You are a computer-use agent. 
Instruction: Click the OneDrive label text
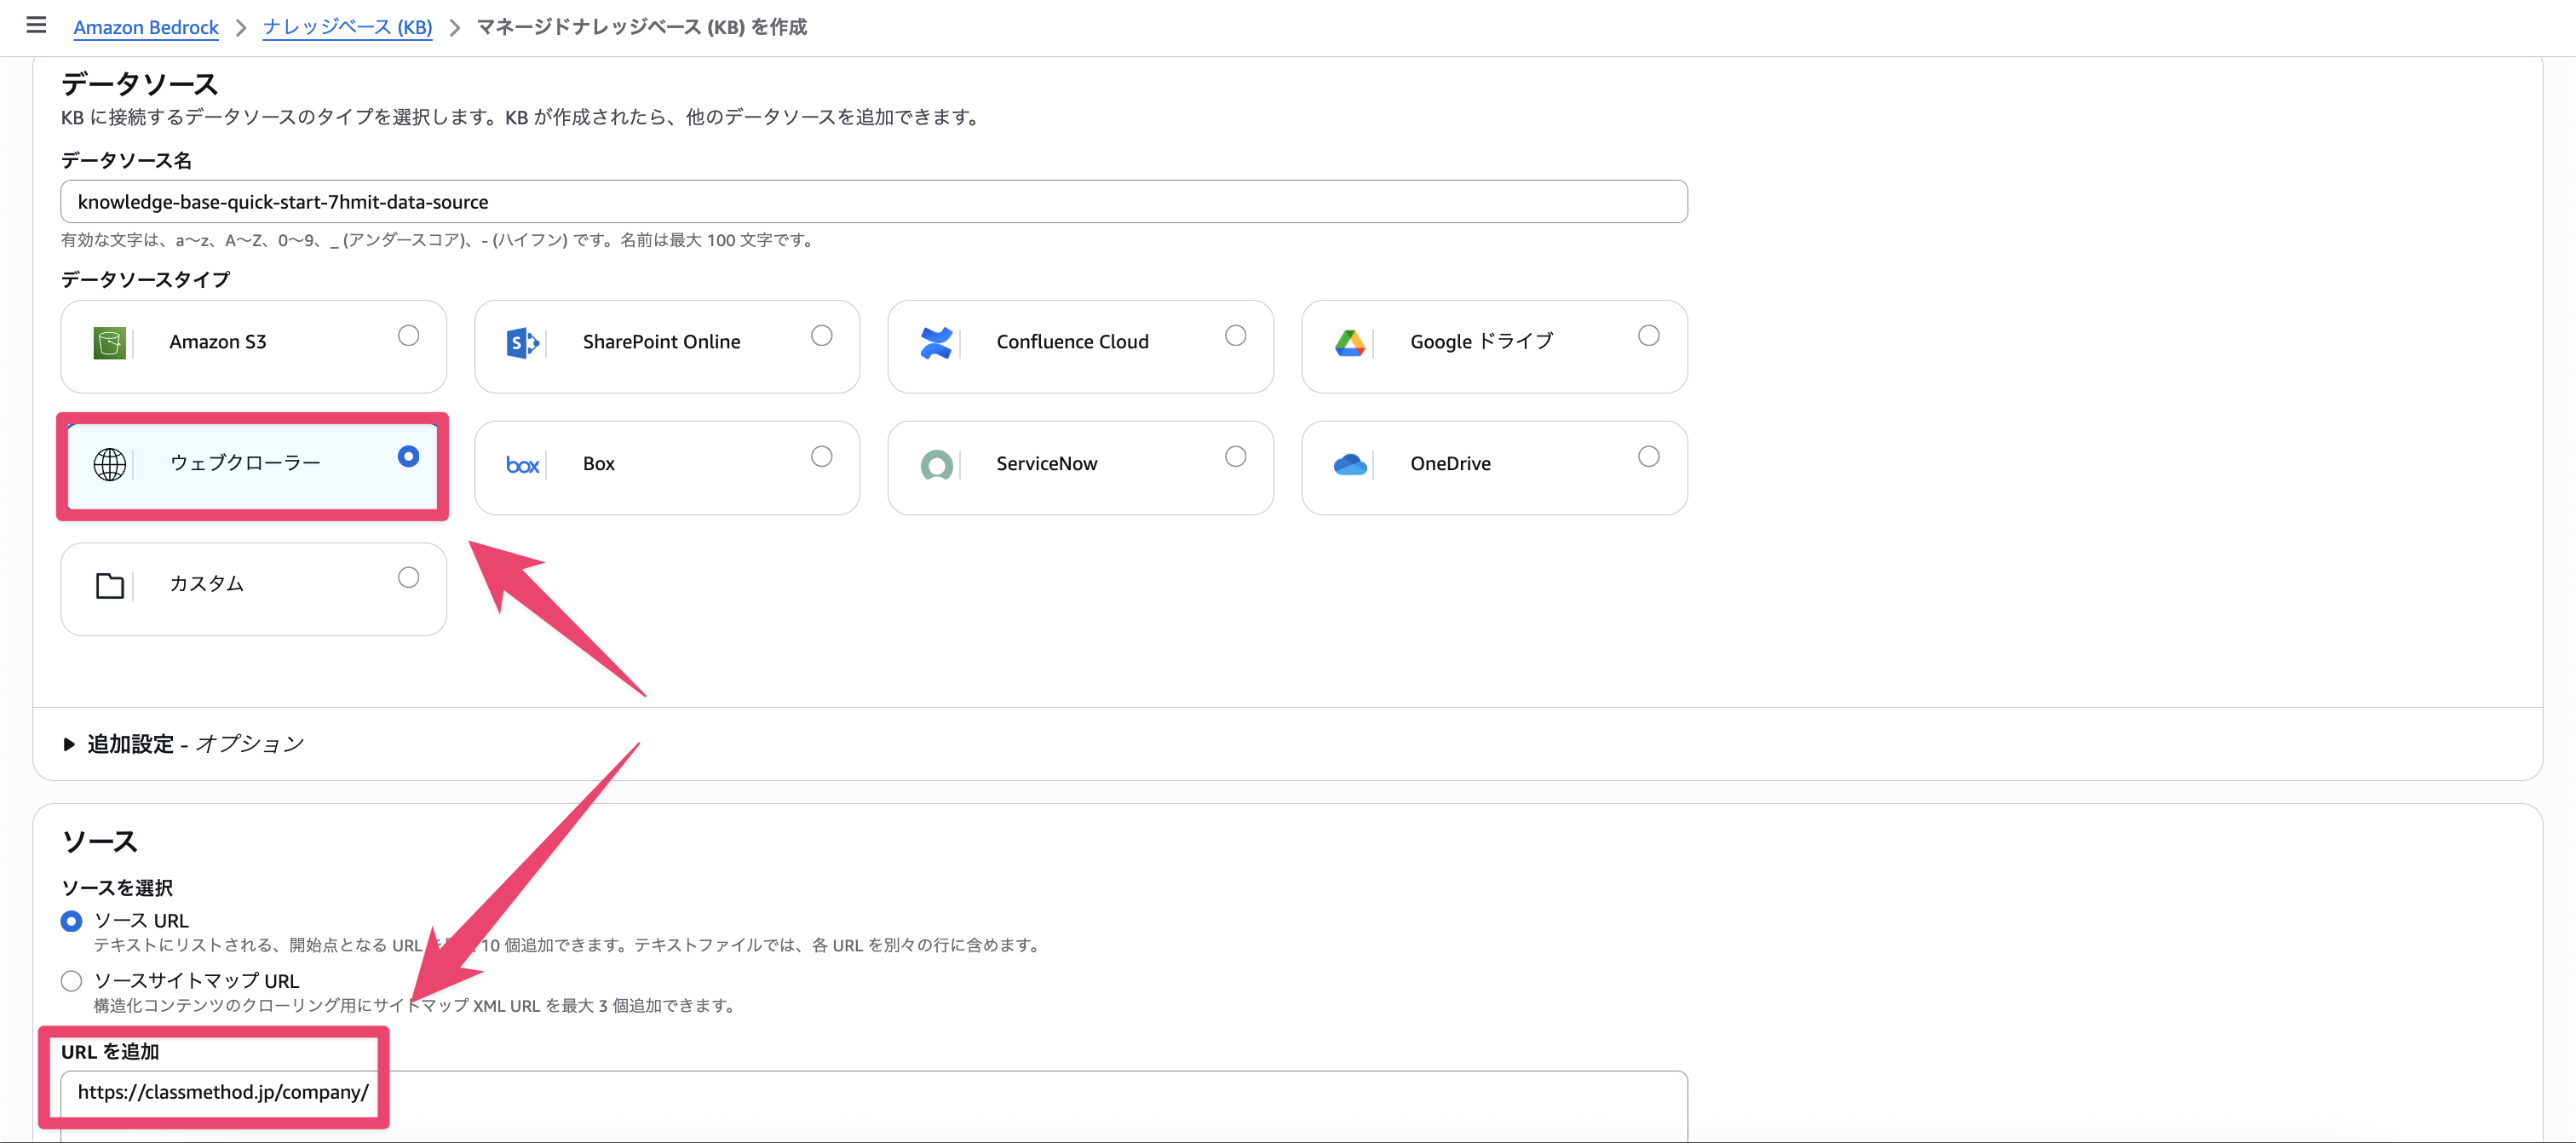tap(1451, 464)
